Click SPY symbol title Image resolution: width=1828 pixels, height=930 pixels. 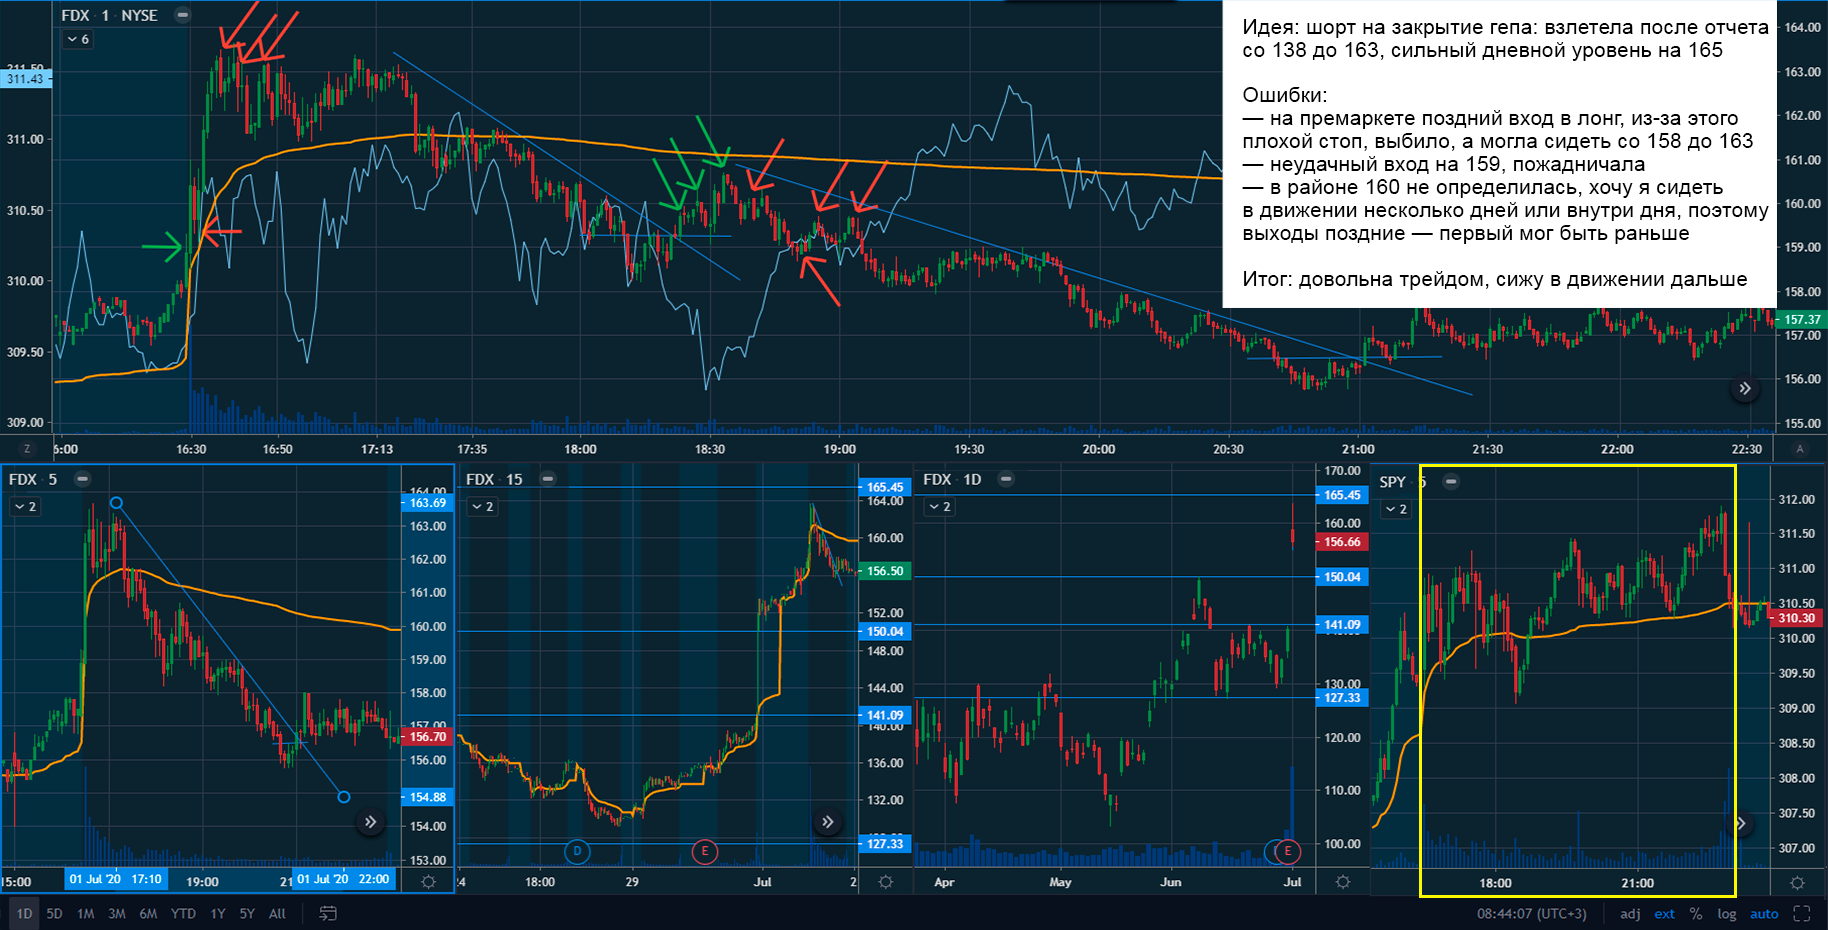pyautogui.click(x=1392, y=482)
